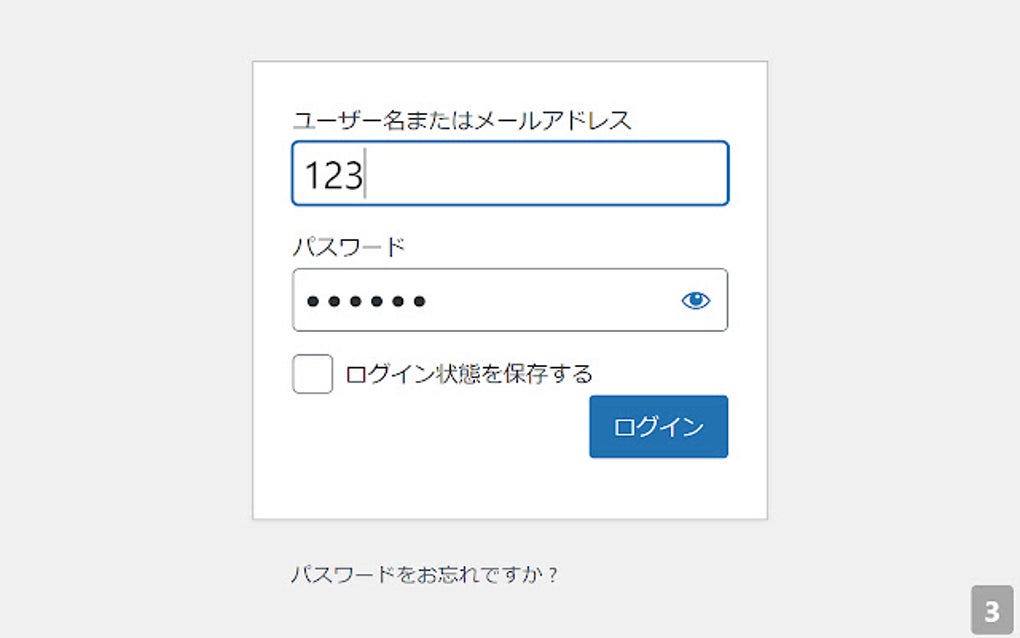Submit the login form
Viewport: 1020px width, 638px height.
click(x=658, y=426)
